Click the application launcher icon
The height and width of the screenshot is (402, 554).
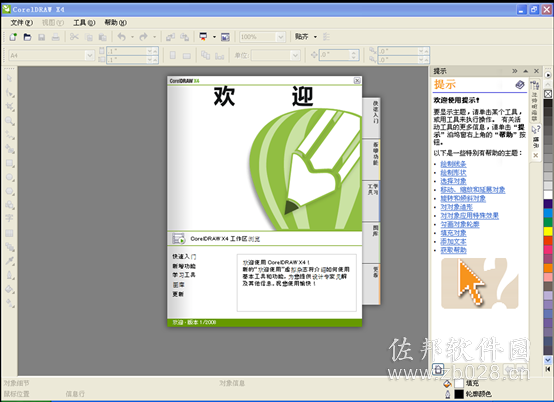click(x=203, y=37)
